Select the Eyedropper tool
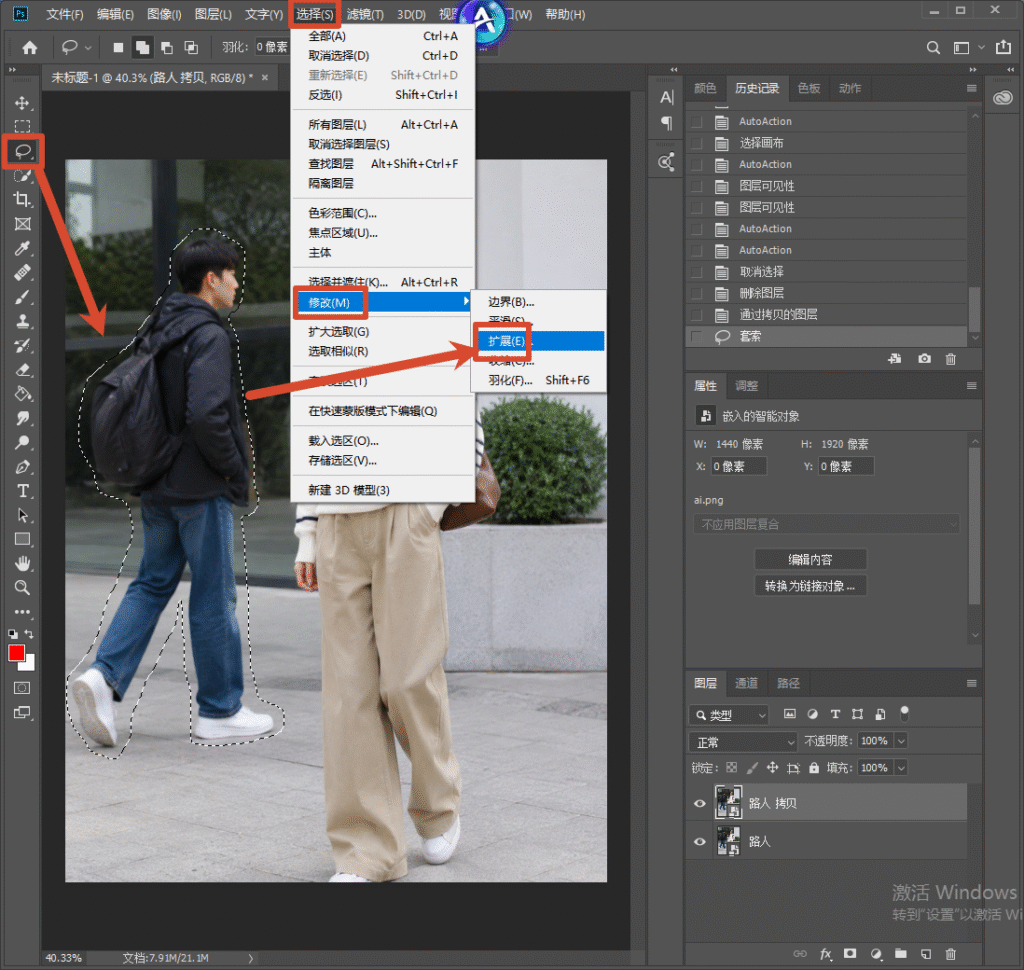This screenshot has width=1024, height=970. 22,248
